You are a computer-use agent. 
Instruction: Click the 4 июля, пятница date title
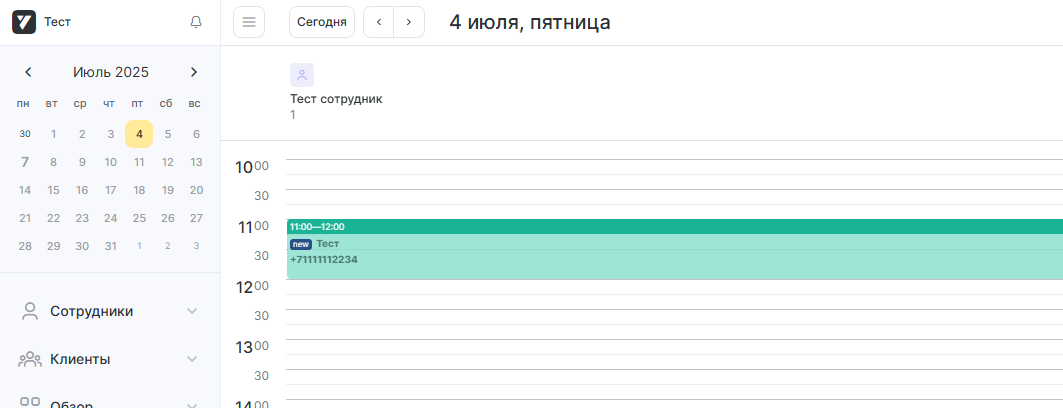coord(529,22)
